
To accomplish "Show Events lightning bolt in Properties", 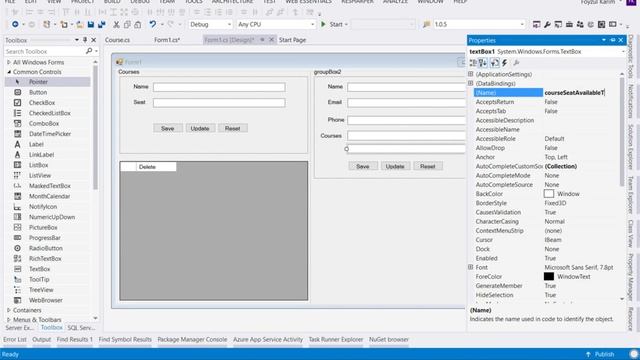I will [x=505, y=63].
